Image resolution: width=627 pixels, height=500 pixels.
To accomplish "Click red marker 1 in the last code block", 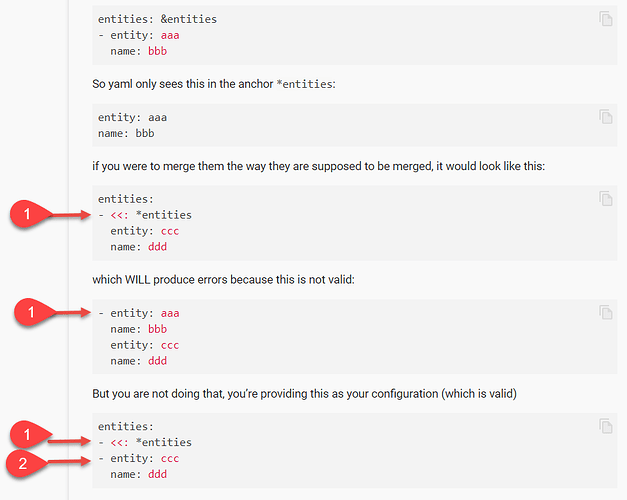I will (x=28, y=434).
